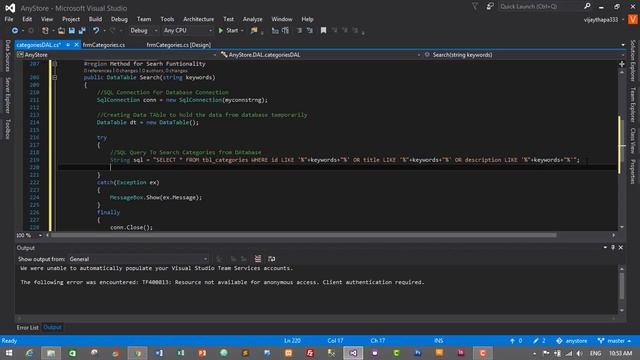Pin the categoriesDAL.cs tab
The width and height of the screenshot is (640, 360).
coord(68,45)
